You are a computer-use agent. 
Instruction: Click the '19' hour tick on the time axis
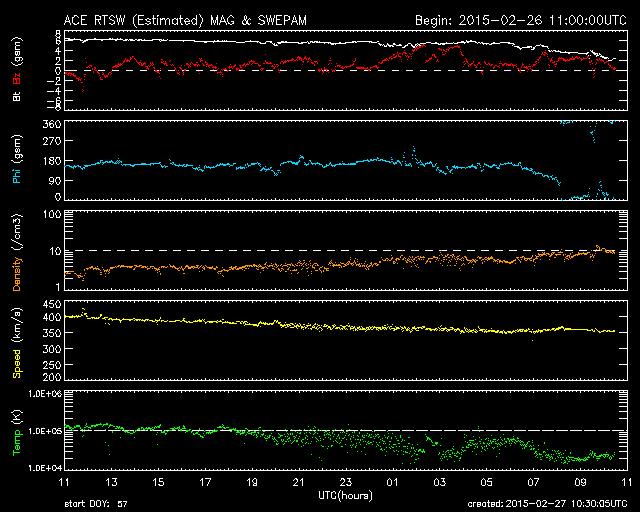click(x=252, y=482)
